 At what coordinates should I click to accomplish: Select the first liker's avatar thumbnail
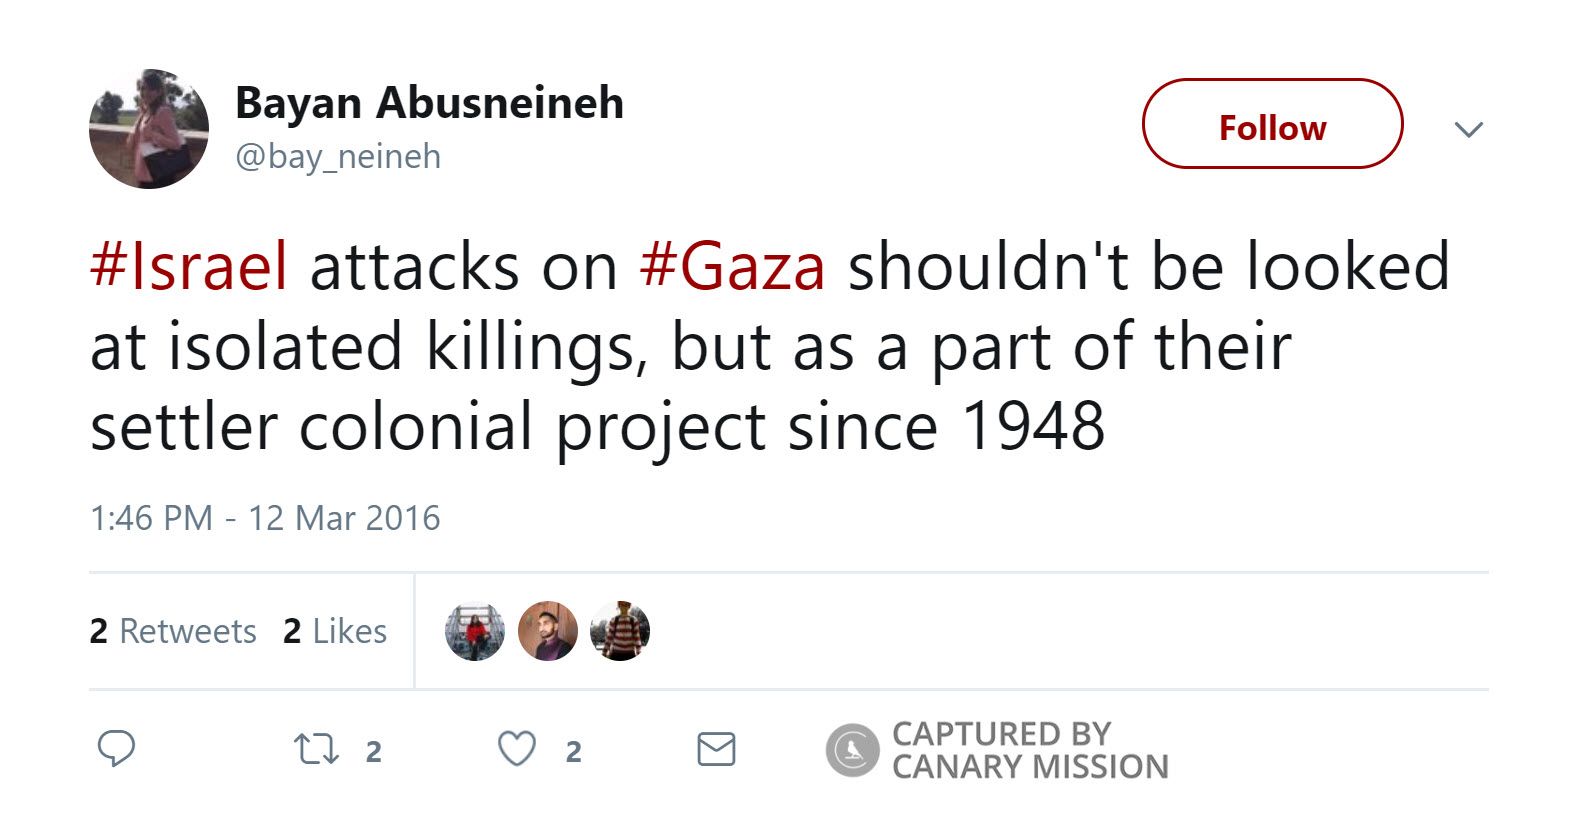pyautogui.click(x=474, y=631)
